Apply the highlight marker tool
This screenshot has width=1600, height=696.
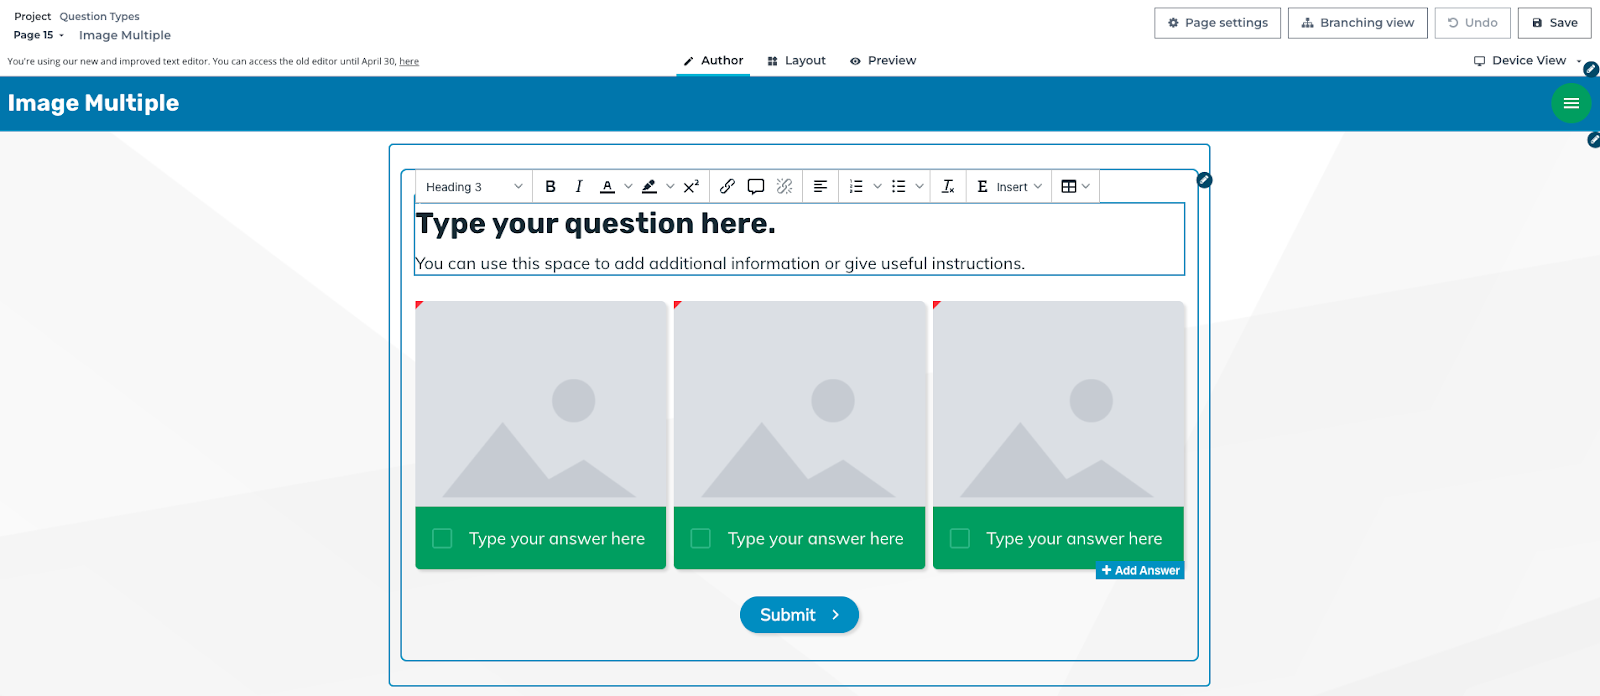tap(649, 187)
